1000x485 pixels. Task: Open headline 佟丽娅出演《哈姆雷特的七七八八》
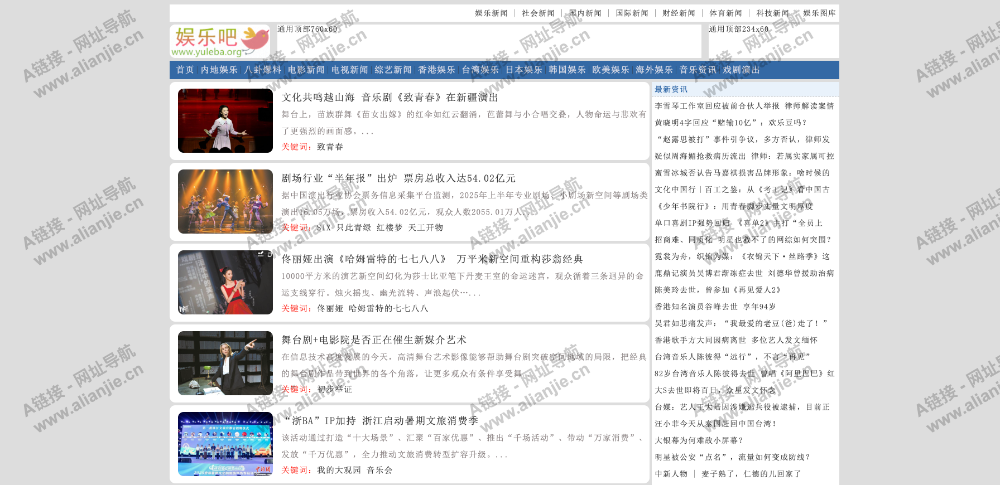pos(432,259)
